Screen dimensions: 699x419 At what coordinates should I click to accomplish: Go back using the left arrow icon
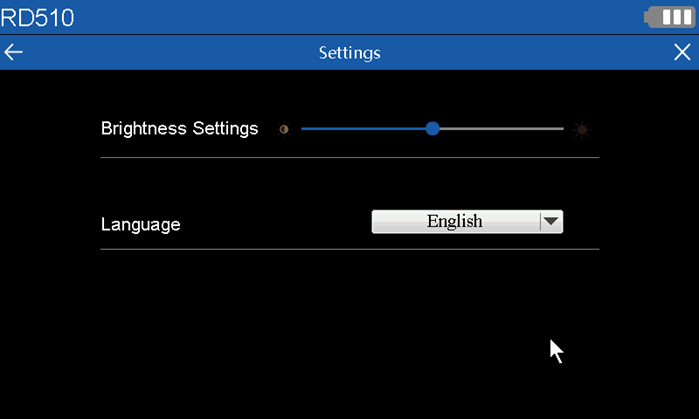(13, 52)
